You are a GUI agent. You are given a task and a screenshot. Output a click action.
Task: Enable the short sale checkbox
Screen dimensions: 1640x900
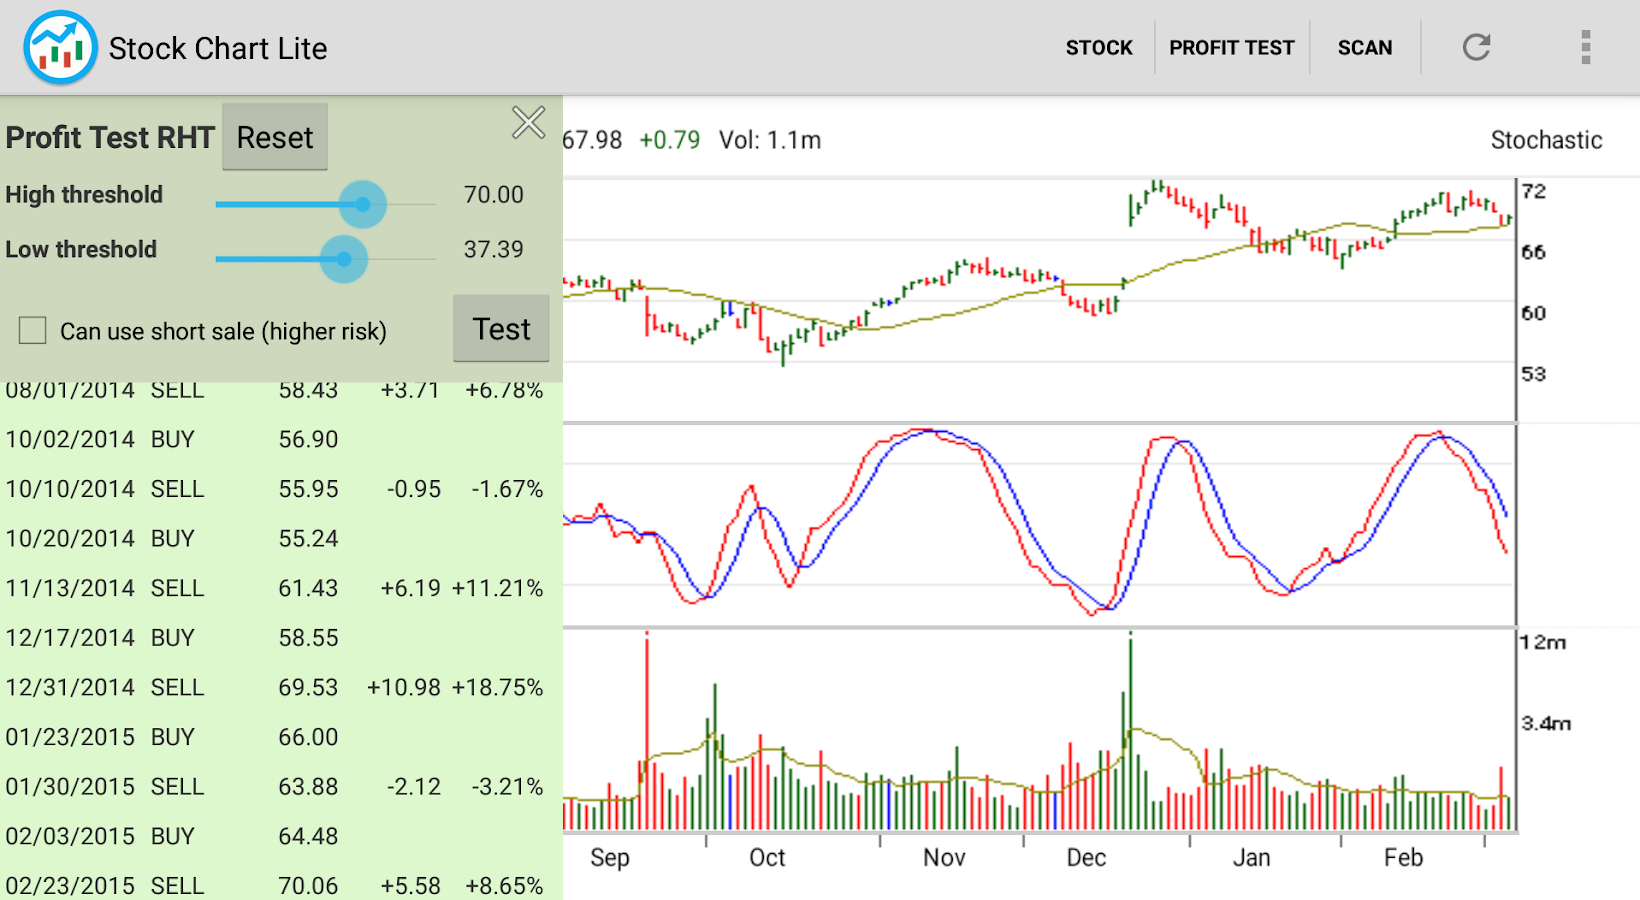point(33,331)
